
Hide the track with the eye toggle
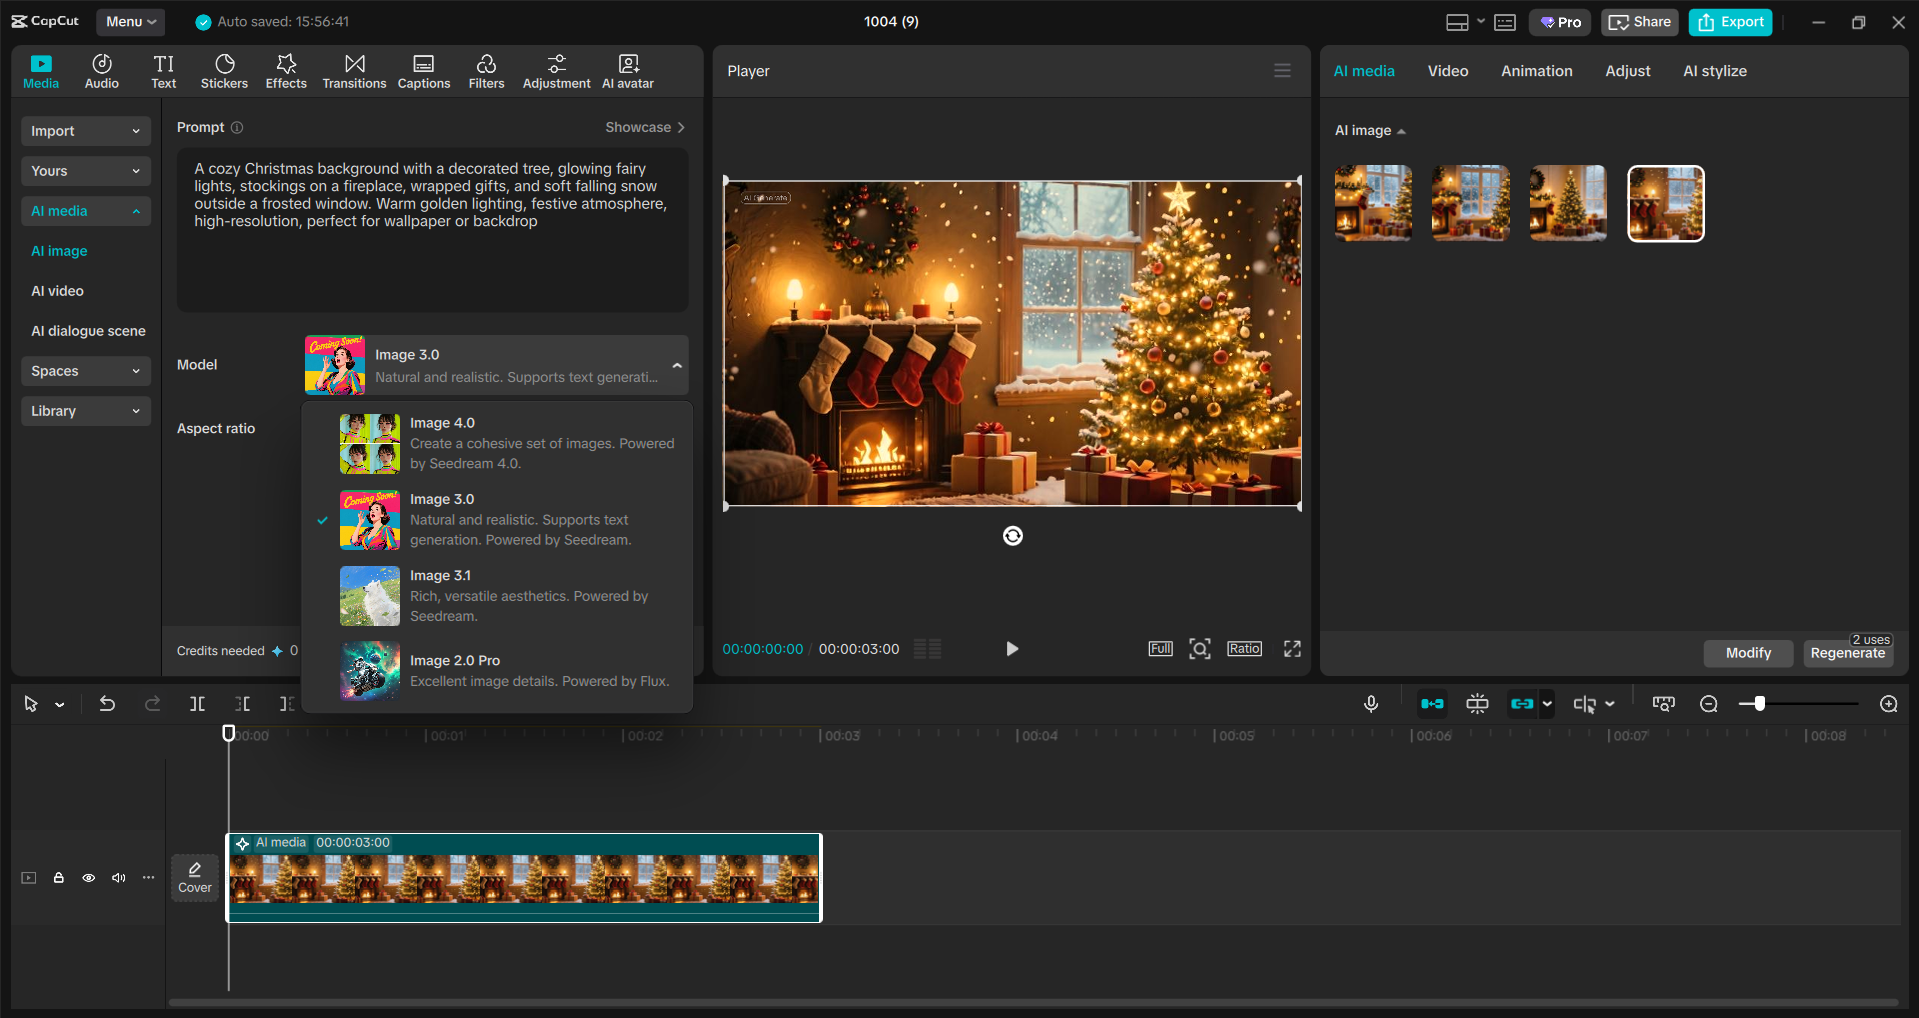88,877
